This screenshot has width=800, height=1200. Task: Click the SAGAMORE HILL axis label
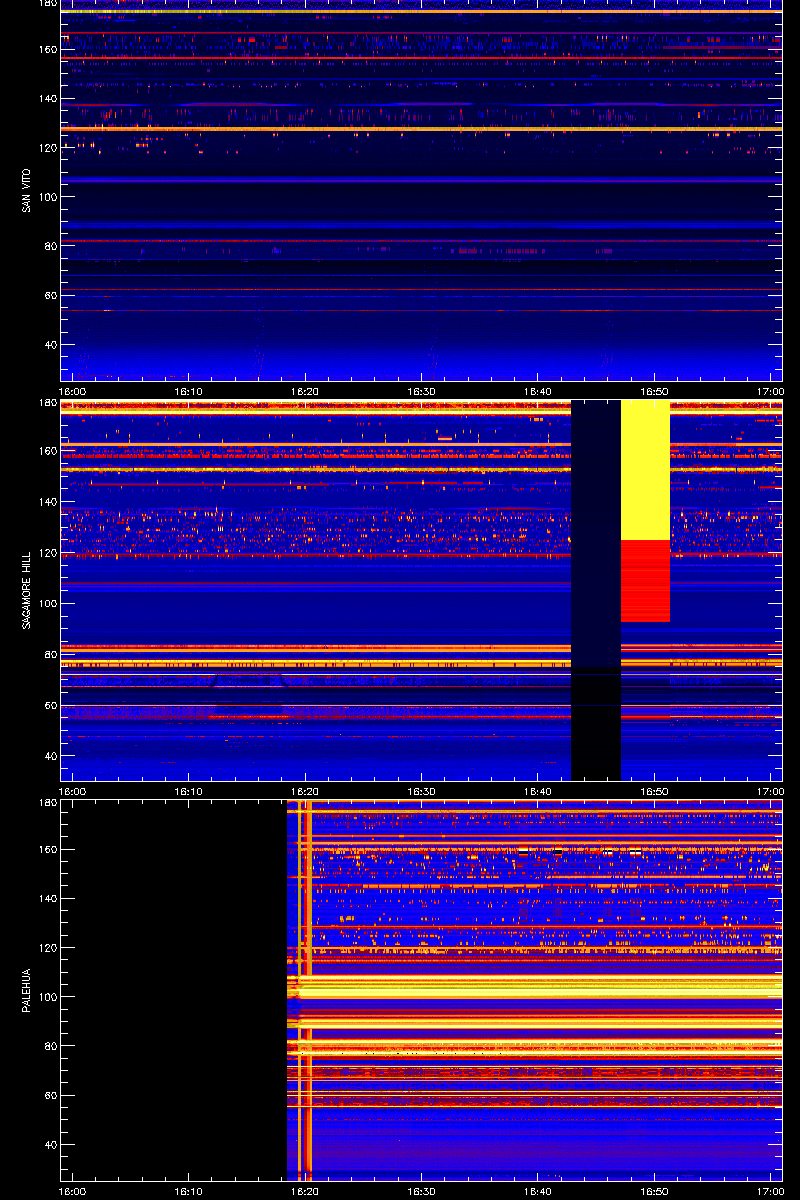point(26,590)
